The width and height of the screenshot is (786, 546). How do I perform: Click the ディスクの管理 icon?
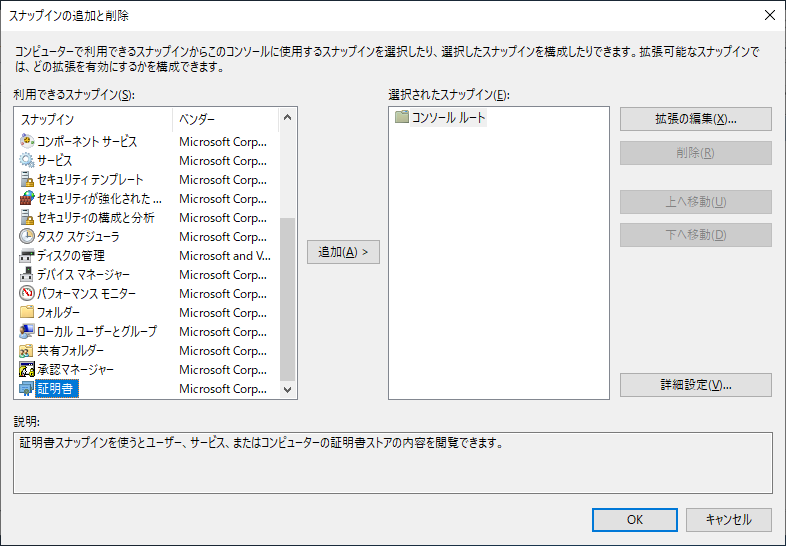[x=27, y=255]
